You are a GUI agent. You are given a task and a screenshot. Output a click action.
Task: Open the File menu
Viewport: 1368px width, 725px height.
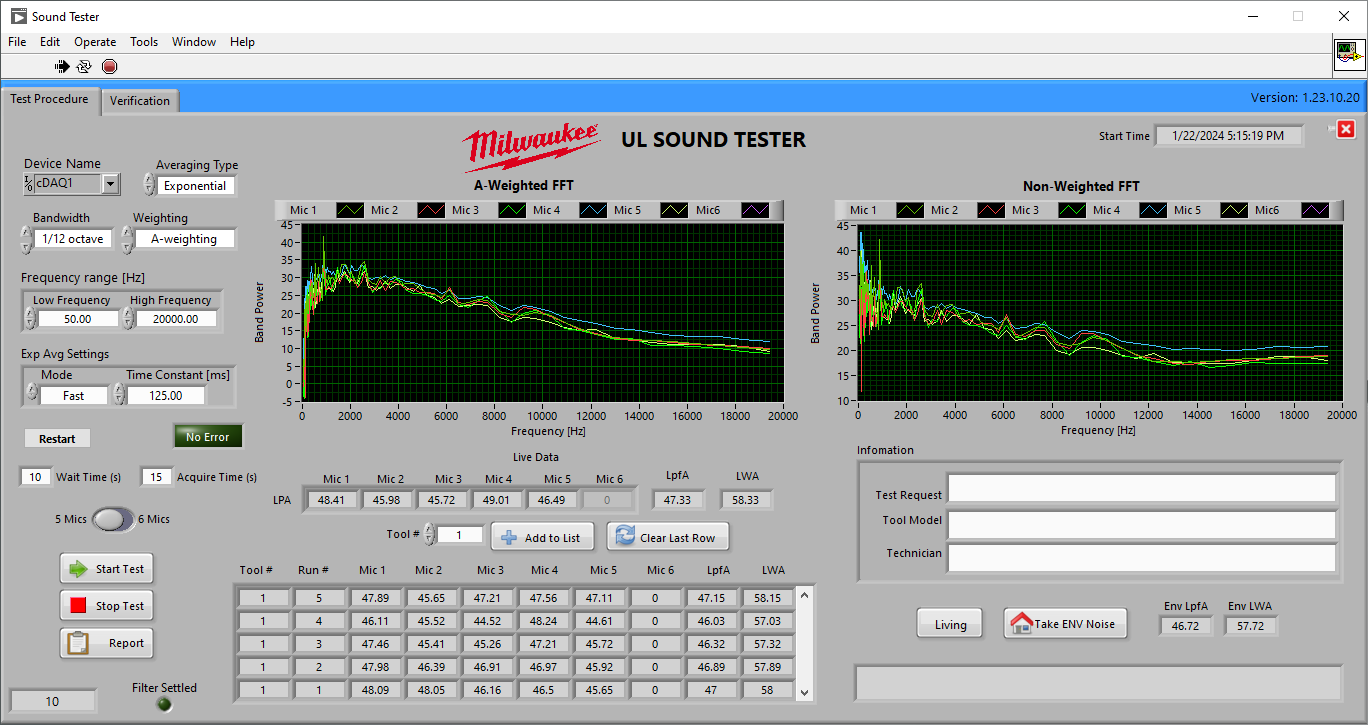coord(17,42)
